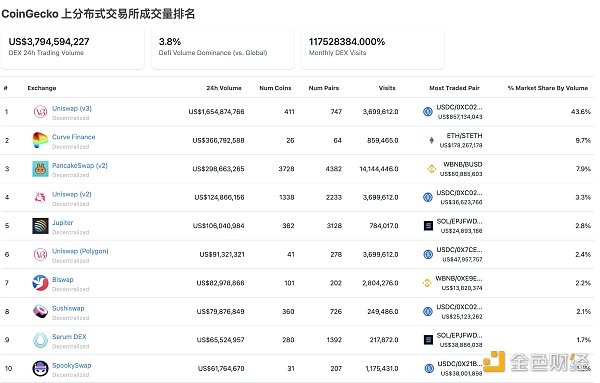Click ETH icon in Curve Finance row
Viewport: 600px width, 383px height.
[432, 140]
